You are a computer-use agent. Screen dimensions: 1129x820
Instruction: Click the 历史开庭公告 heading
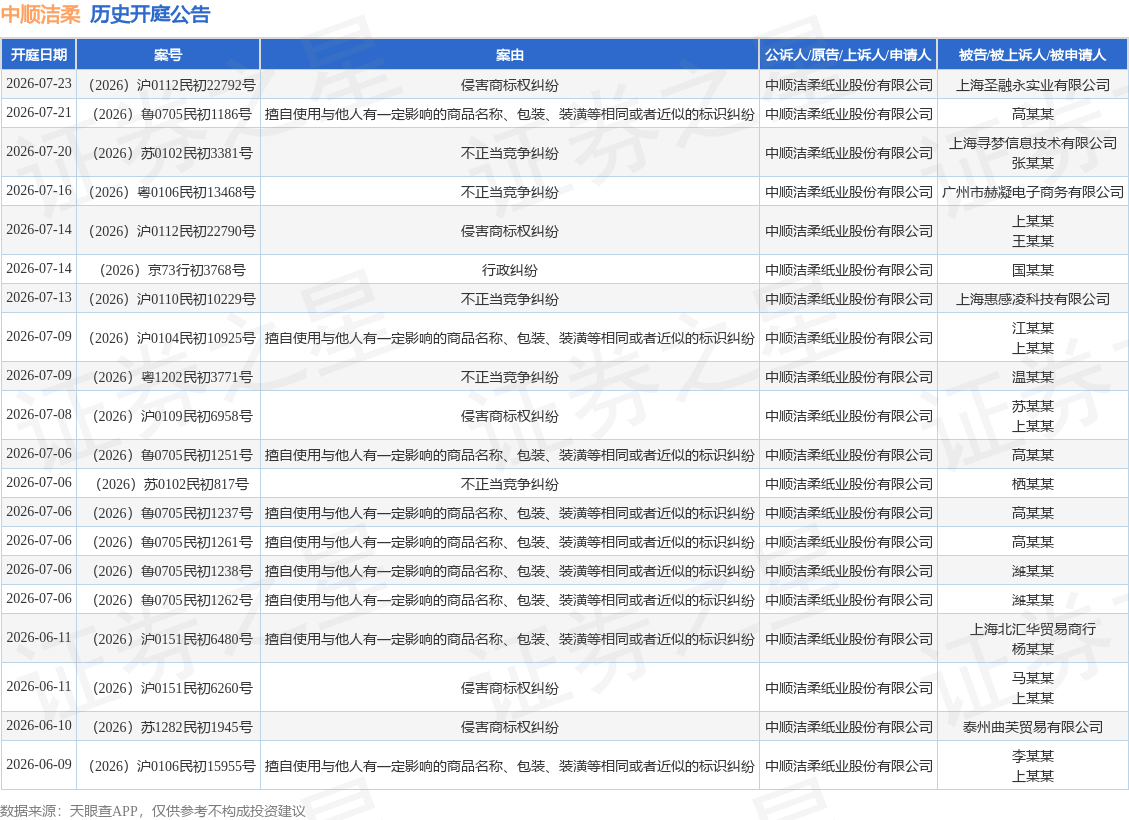pyautogui.click(x=150, y=14)
